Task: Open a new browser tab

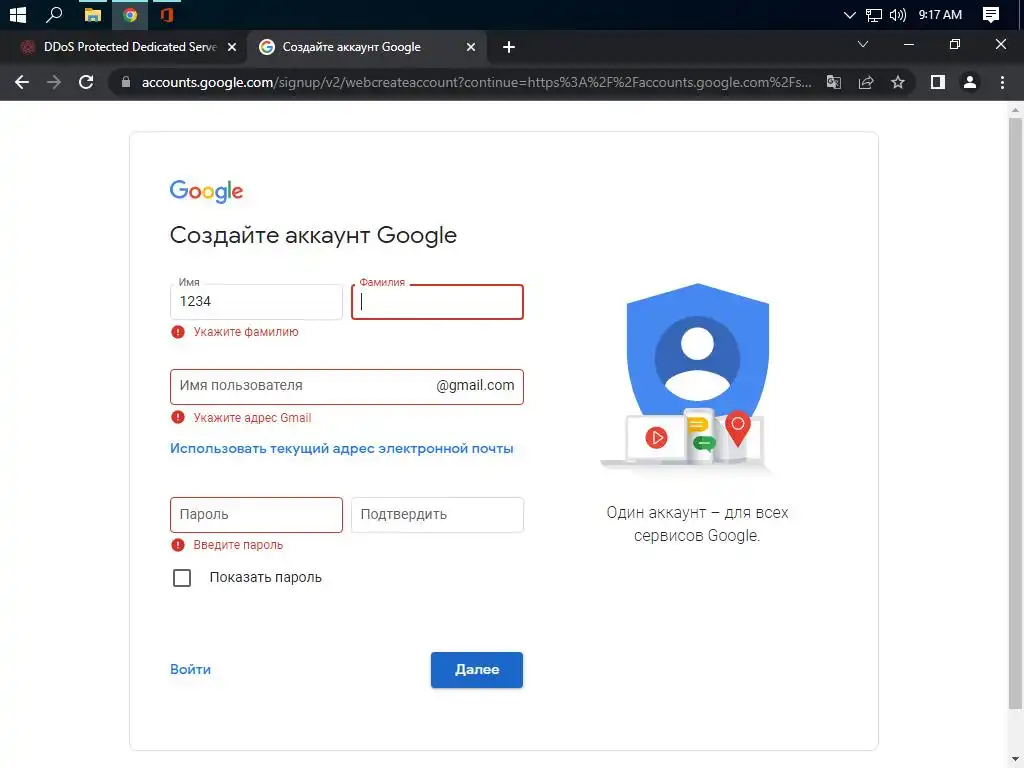Action: pyautogui.click(x=509, y=47)
